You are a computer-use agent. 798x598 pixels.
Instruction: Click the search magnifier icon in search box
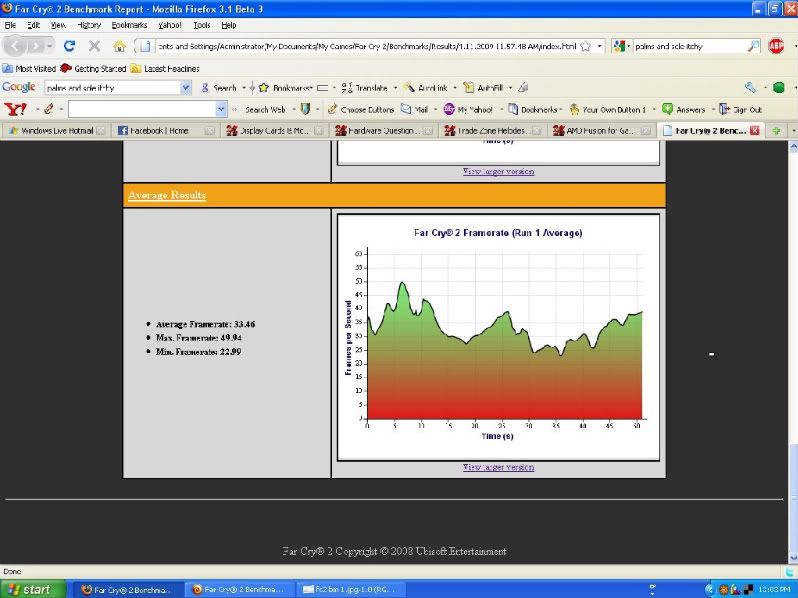click(754, 46)
